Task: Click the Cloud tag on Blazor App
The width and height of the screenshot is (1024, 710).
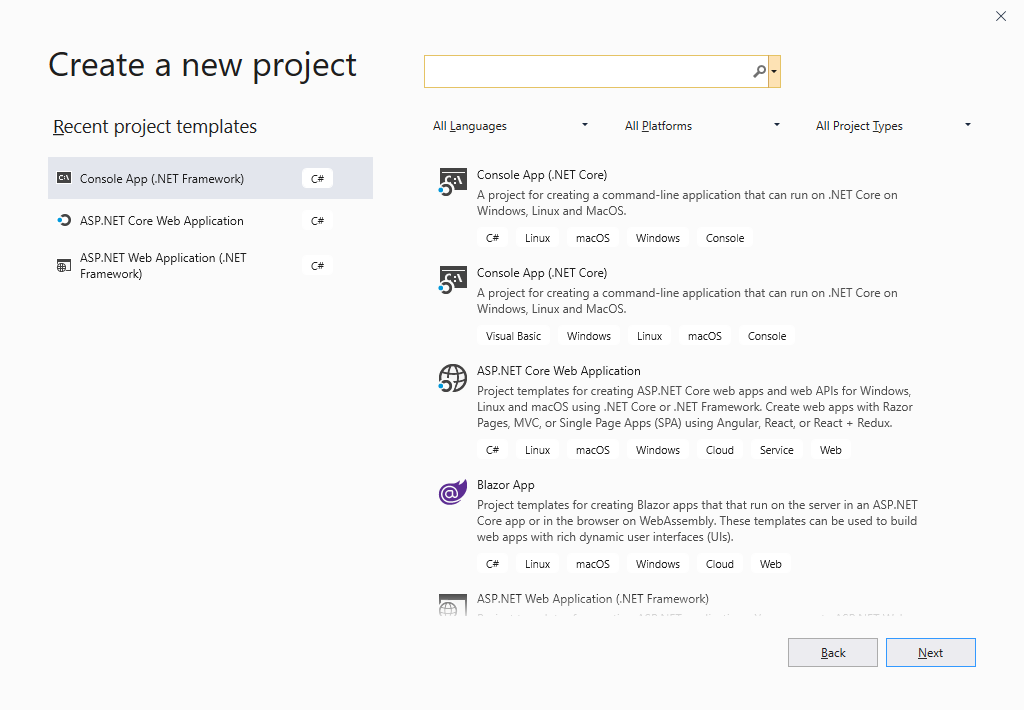Action: 720,564
